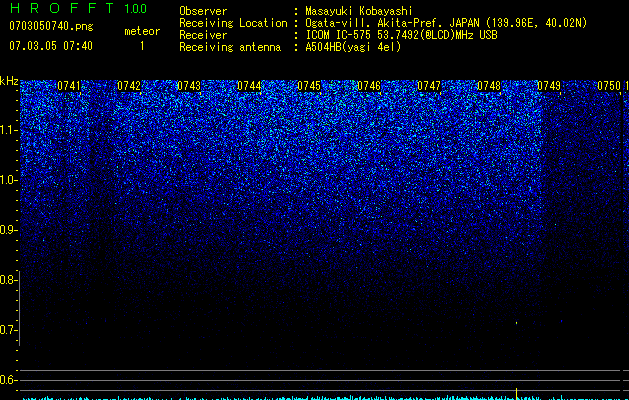Click the 0742 time marker
The width and height of the screenshot is (629, 400).
[x=129, y=86]
